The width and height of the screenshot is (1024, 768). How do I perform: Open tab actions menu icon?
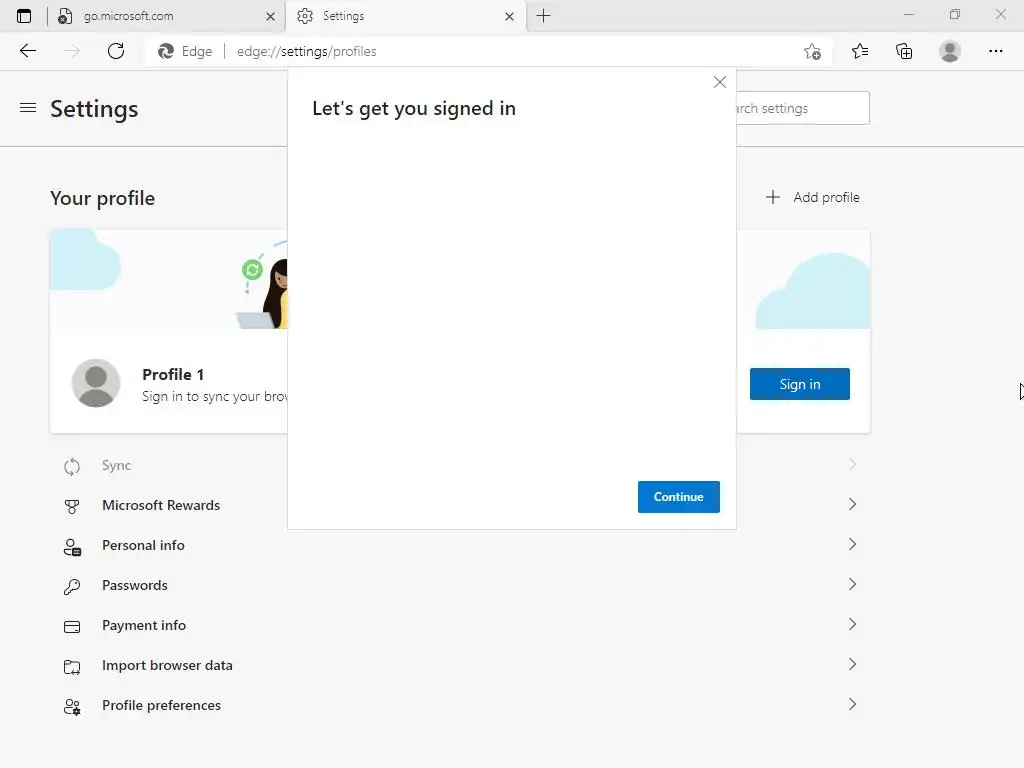tap(24, 16)
